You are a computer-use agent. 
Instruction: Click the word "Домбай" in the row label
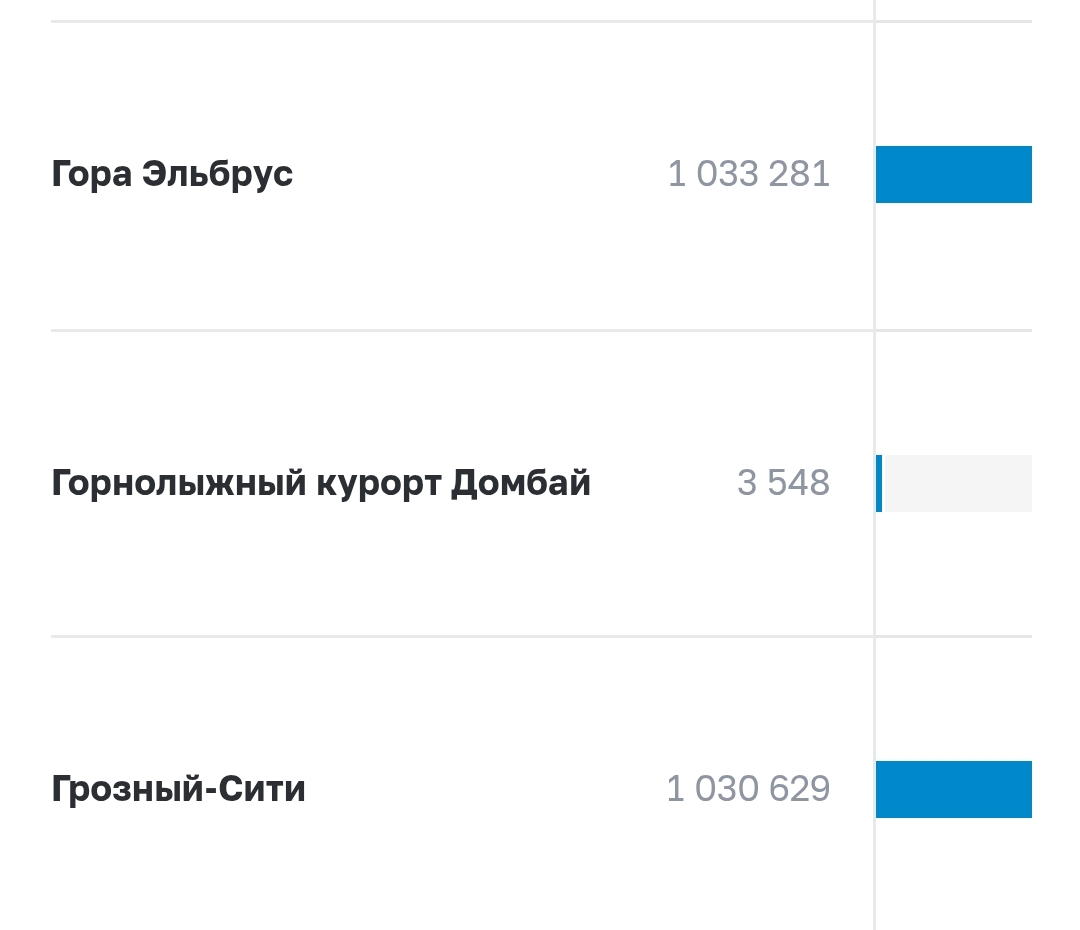(x=521, y=484)
